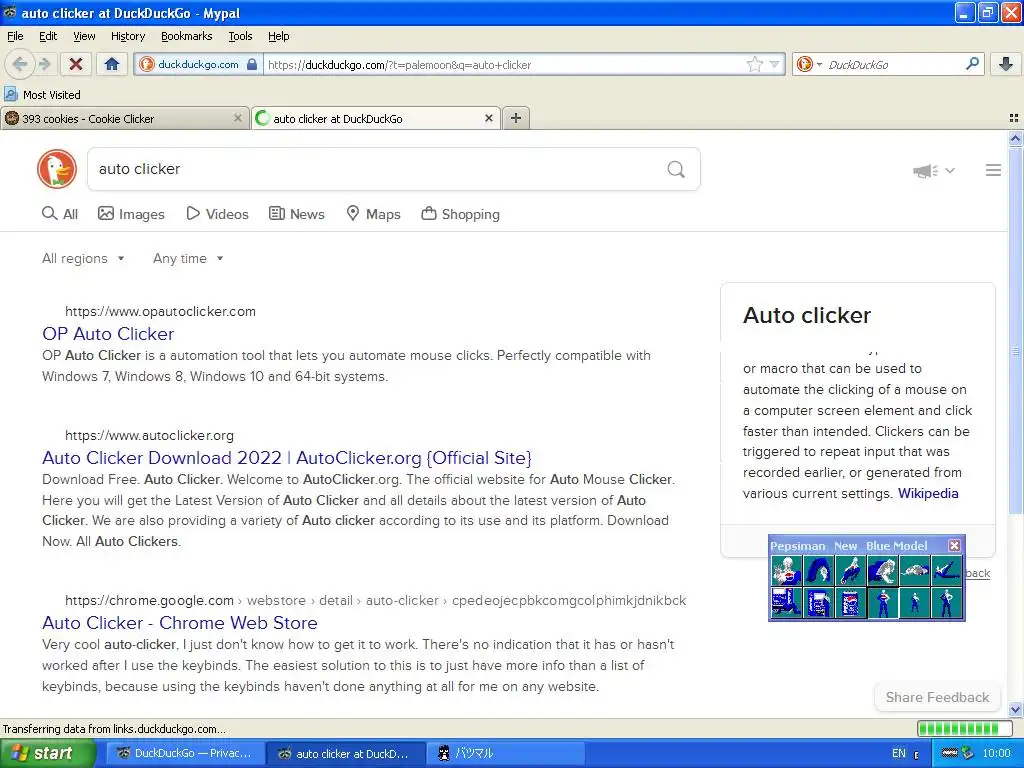
Task: Open the View menu
Action: [x=84, y=36]
